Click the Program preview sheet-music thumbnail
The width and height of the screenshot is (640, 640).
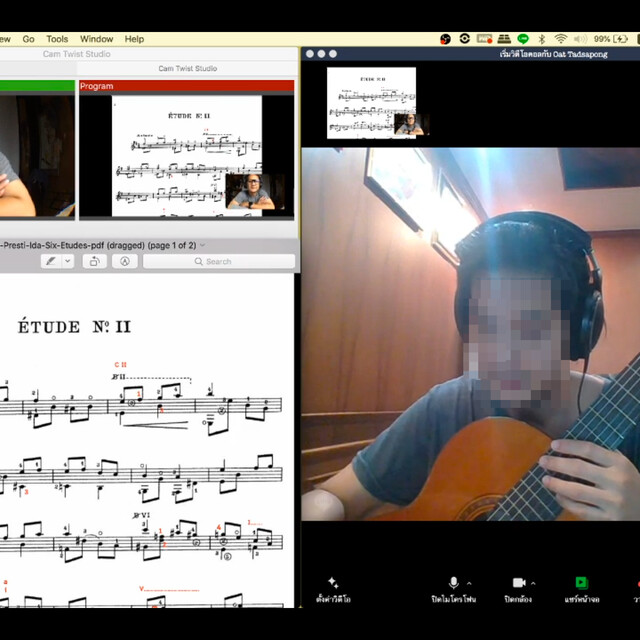187,155
